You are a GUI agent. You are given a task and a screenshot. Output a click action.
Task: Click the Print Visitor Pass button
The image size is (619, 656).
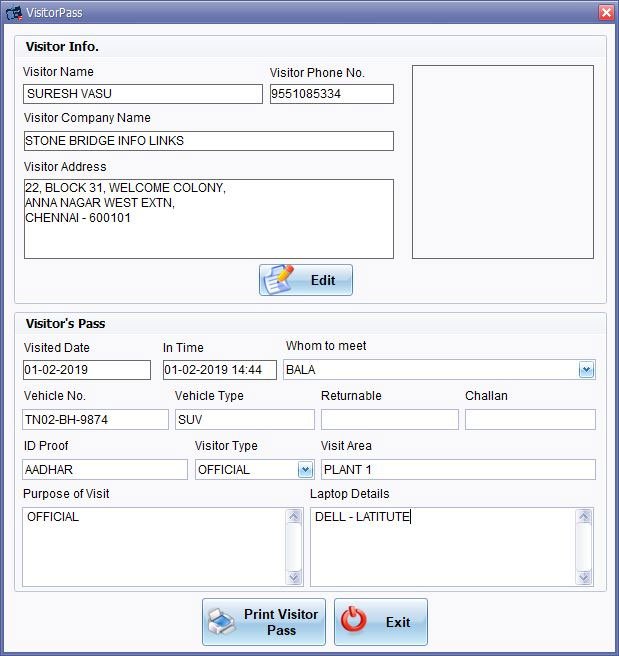point(264,622)
